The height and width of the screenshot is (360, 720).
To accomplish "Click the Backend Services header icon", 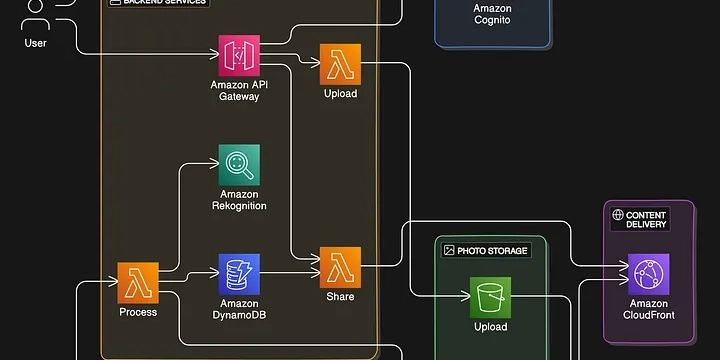I will 115,2.
